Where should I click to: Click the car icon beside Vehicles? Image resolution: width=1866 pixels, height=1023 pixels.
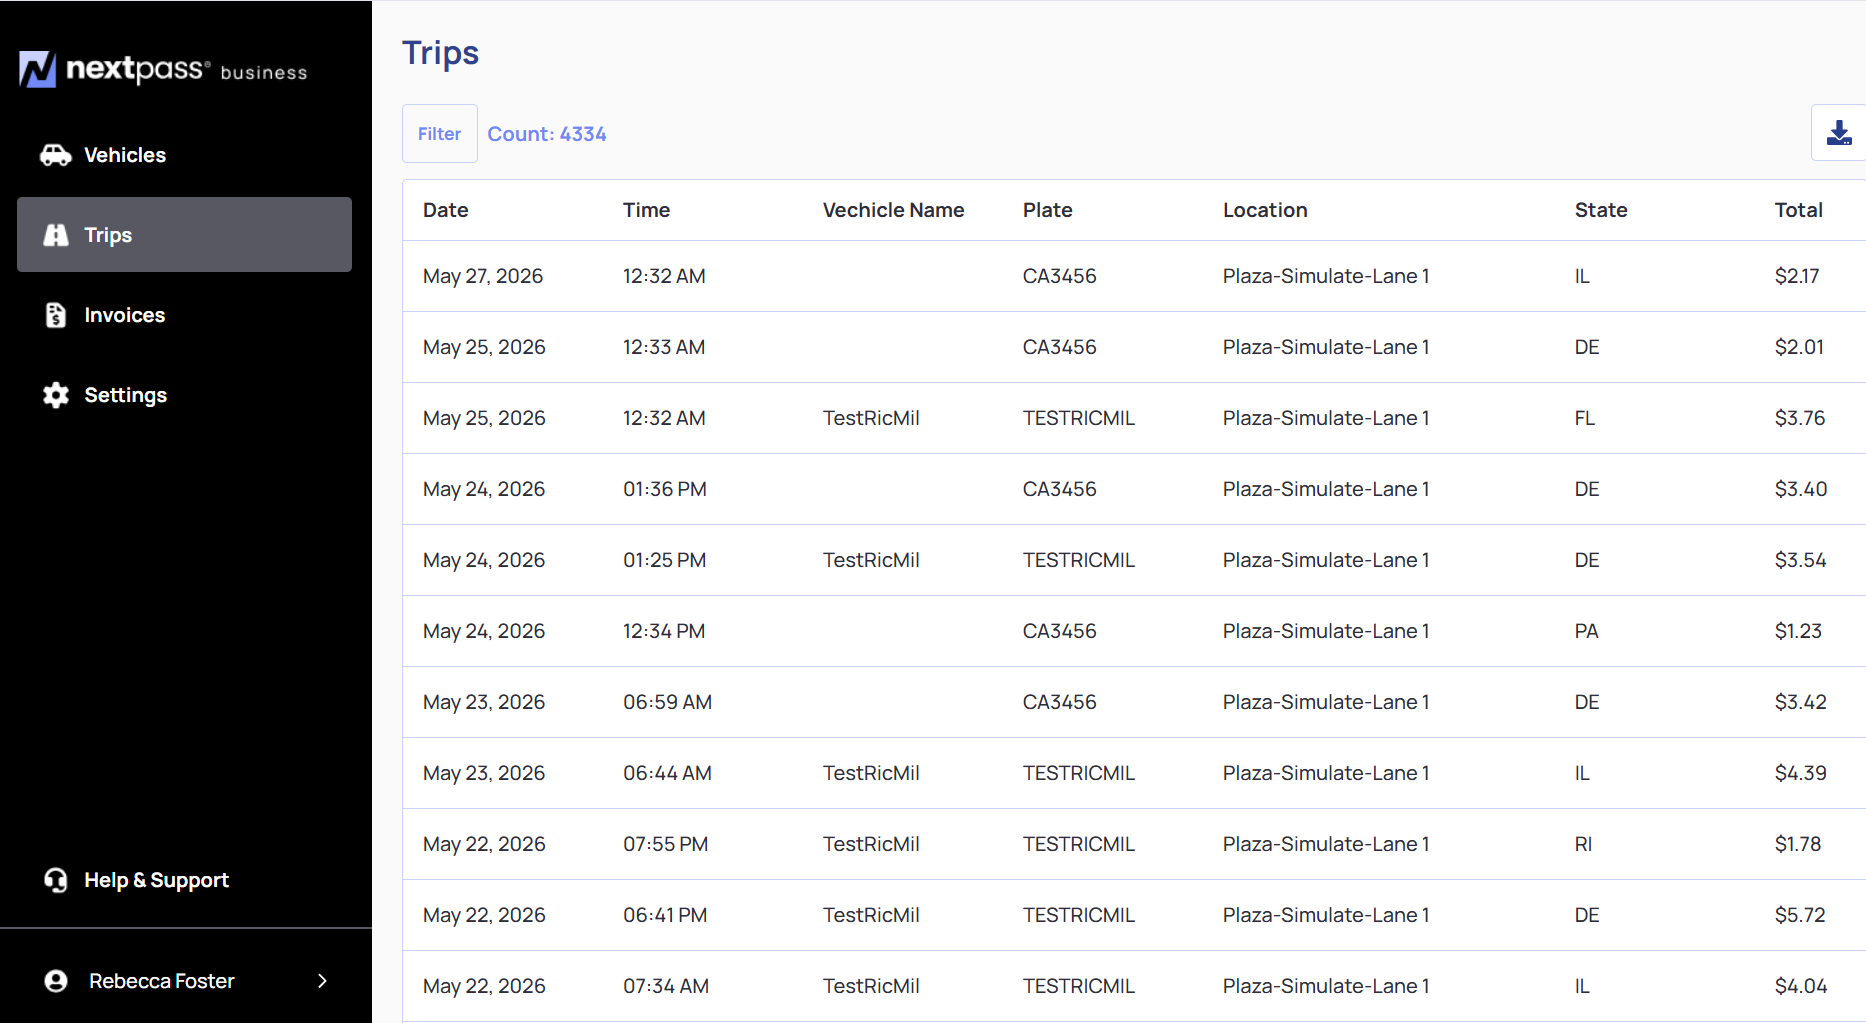[56, 155]
